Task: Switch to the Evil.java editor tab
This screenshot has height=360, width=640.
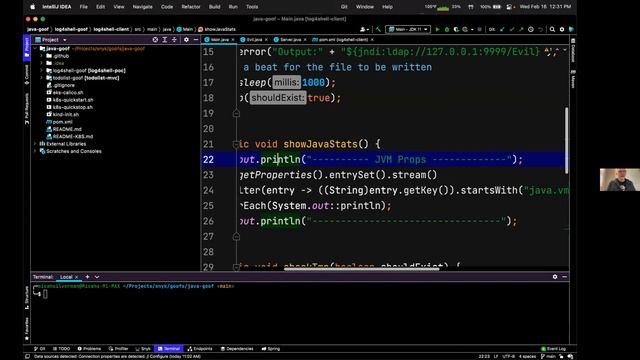Action: 254,40
